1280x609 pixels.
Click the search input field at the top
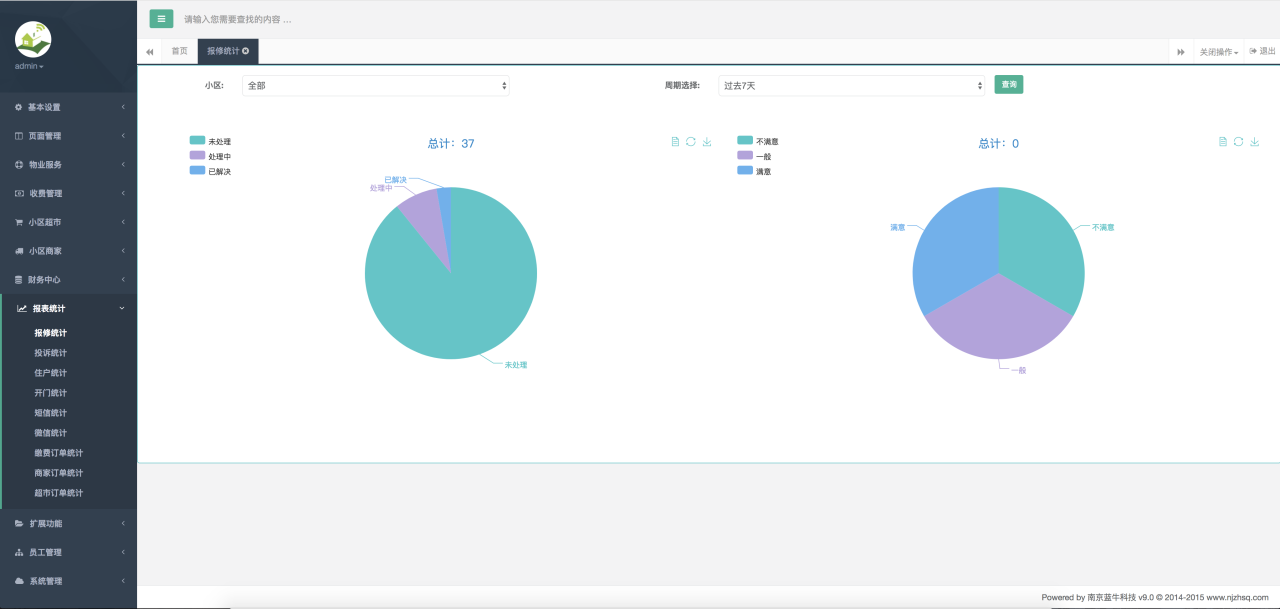400,19
